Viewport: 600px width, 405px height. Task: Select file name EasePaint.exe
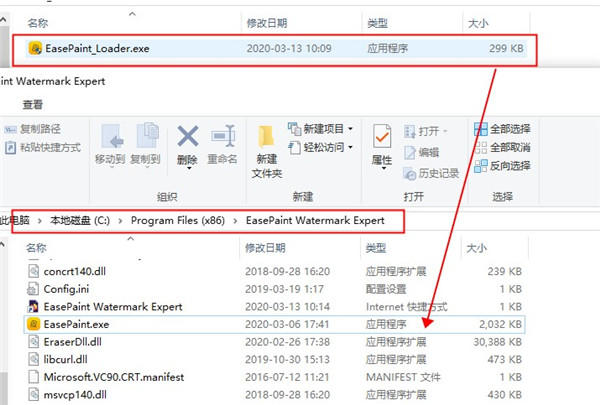pyautogui.click(x=77, y=324)
